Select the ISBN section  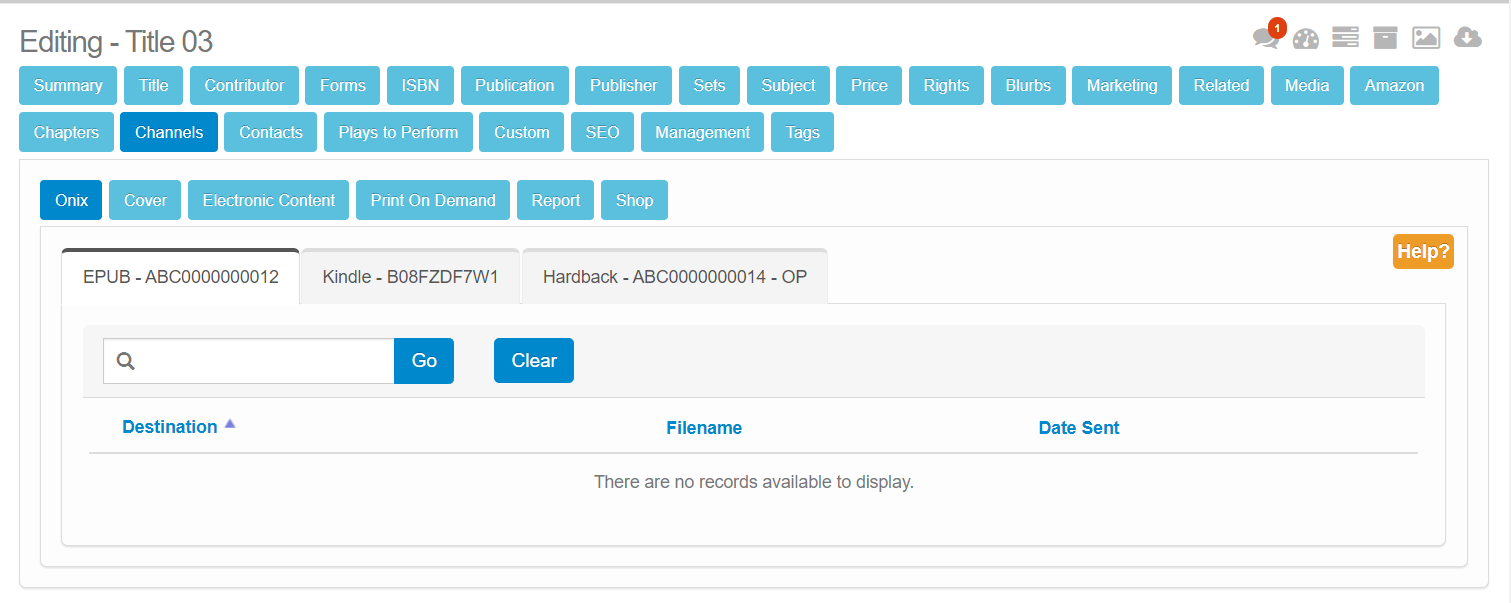point(420,85)
